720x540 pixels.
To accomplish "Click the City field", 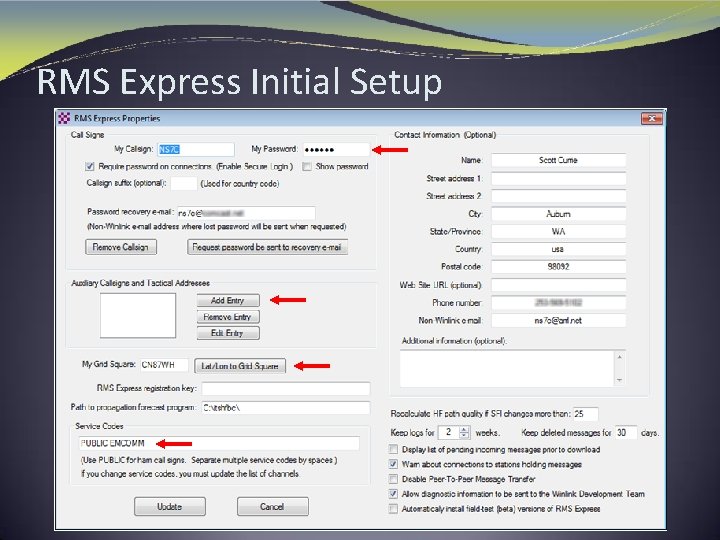I will (x=558, y=214).
